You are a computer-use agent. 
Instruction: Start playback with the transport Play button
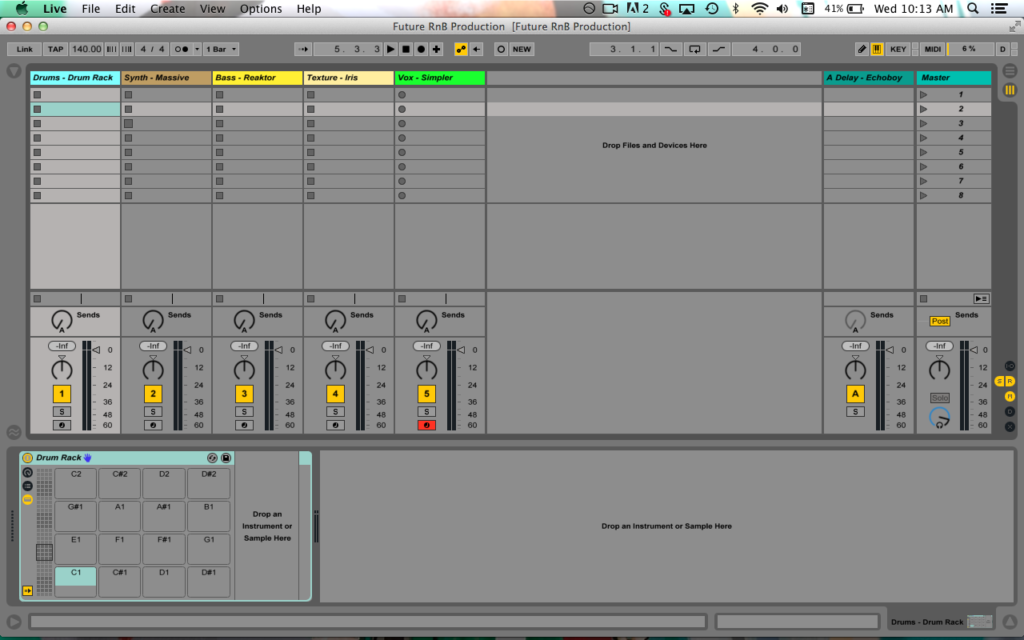coord(391,49)
